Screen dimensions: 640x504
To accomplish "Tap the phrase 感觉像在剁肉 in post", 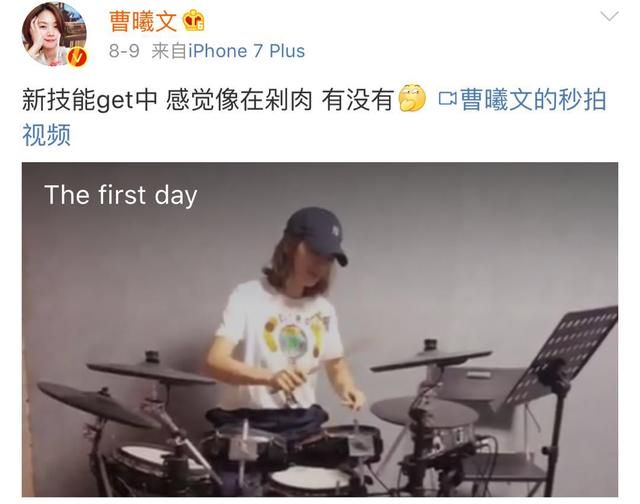I will tap(239, 100).
